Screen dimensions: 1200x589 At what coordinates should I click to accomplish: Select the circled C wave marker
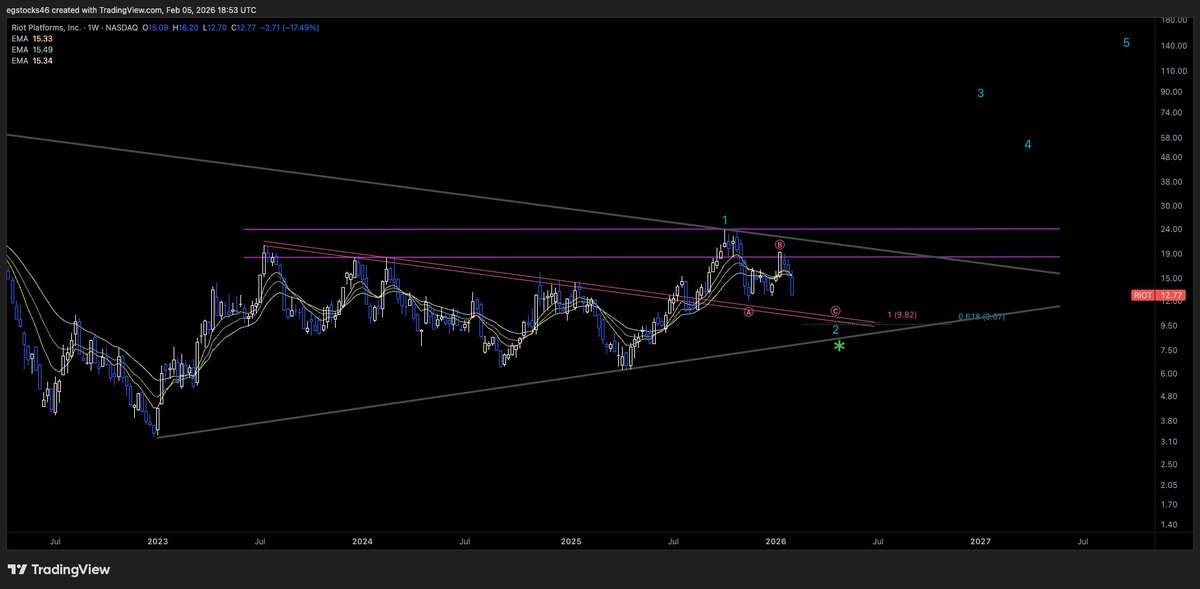[x=833, y=310]
